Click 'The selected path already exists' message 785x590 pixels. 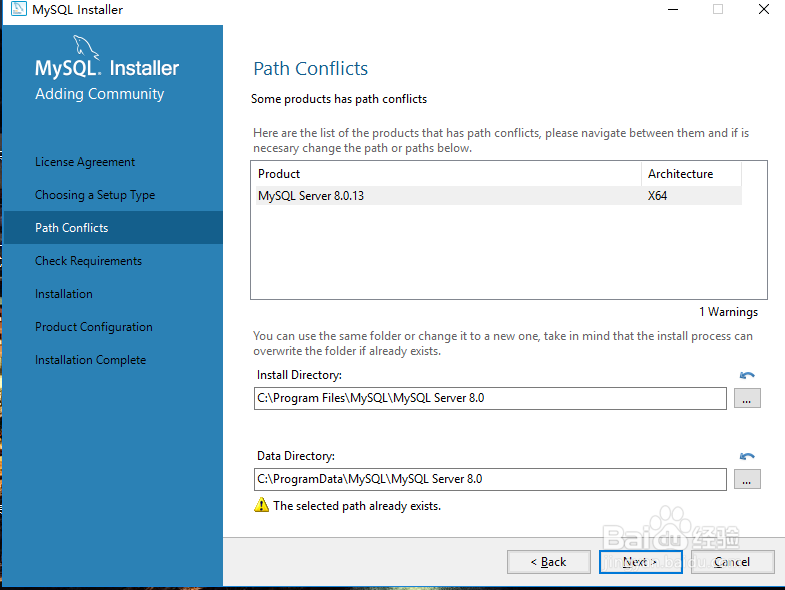[357, 506]
